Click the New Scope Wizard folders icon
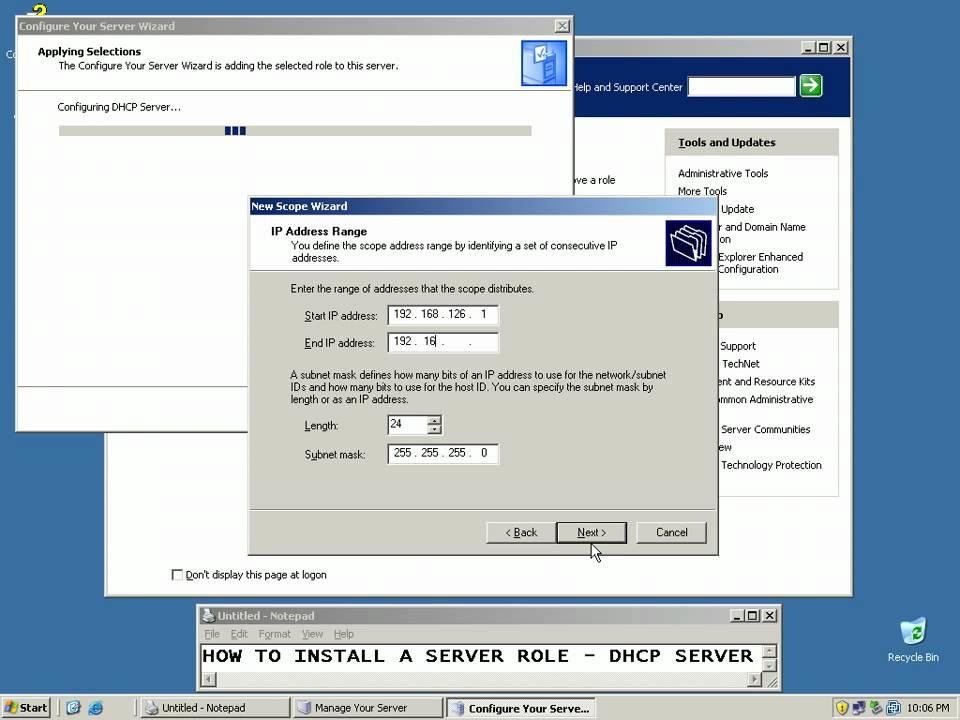 689,243
